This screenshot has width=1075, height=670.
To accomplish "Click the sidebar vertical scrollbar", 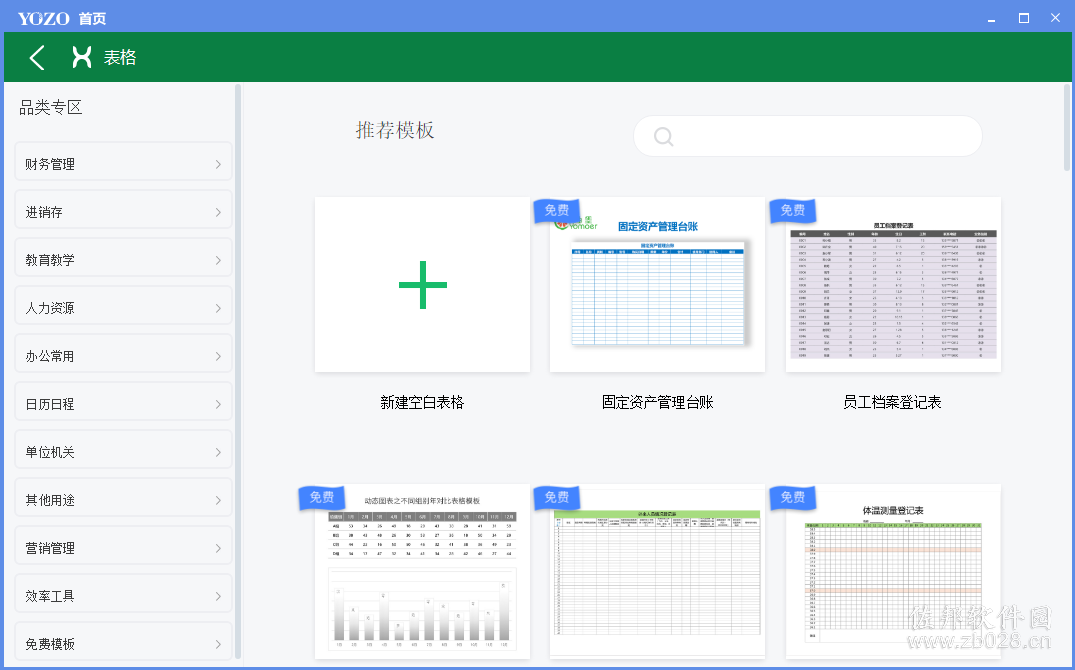I will click(x=238, y=372).
